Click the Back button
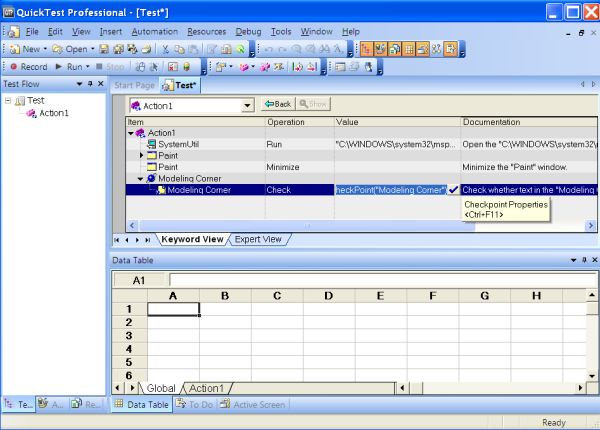 (x=278, y=104)
